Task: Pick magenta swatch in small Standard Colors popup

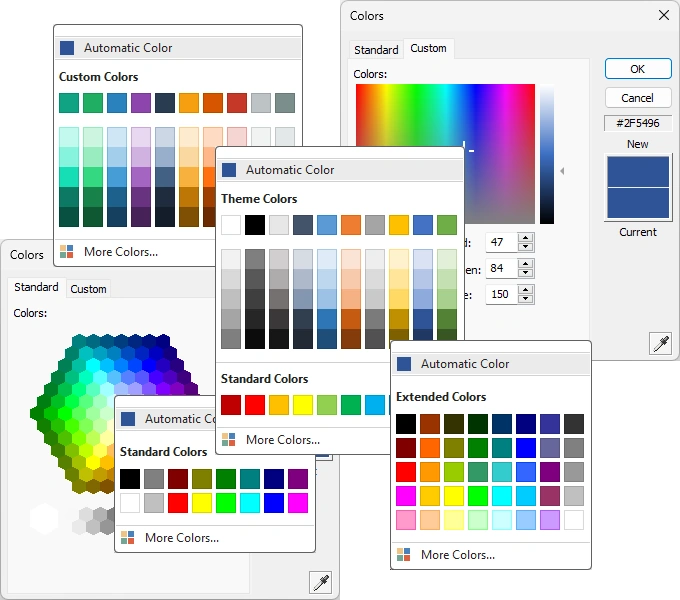Action: (x=298, y=503)
